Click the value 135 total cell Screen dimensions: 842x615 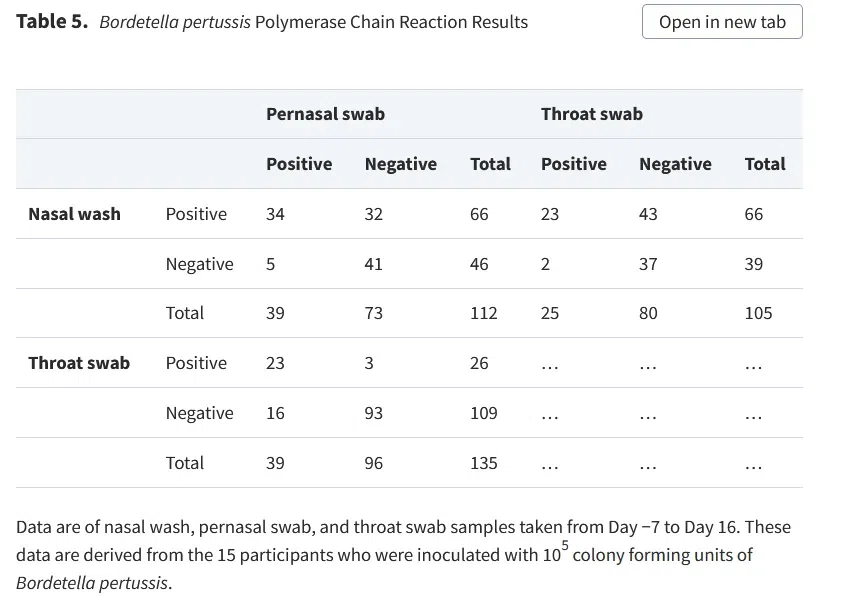pos(484,462)
